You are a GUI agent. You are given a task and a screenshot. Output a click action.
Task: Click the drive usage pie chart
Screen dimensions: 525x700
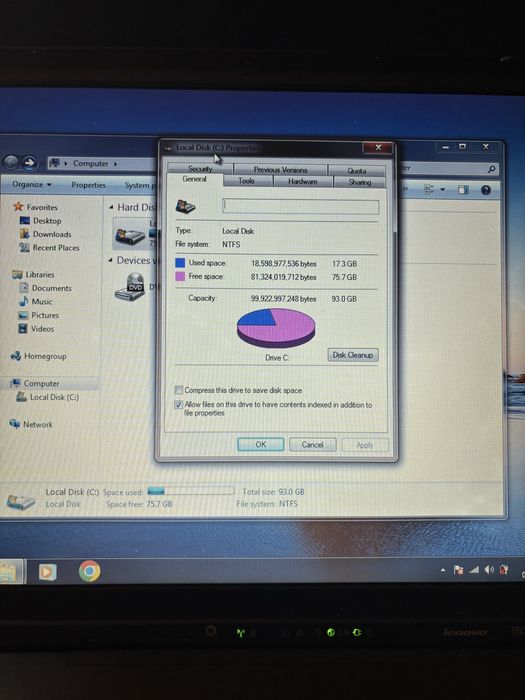pos(276,328)
